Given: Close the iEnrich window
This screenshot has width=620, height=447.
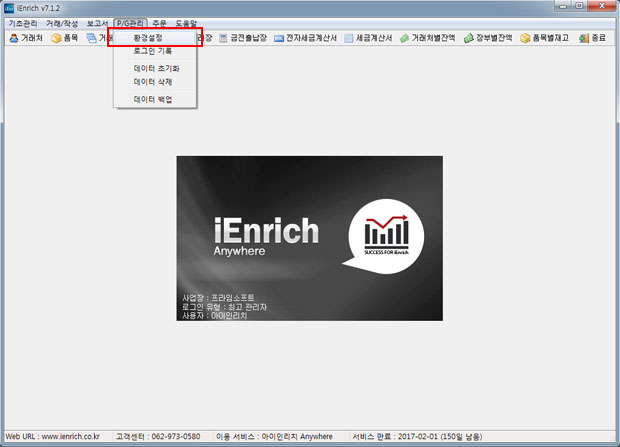Looking at the screenshot, I should point(602,6).
